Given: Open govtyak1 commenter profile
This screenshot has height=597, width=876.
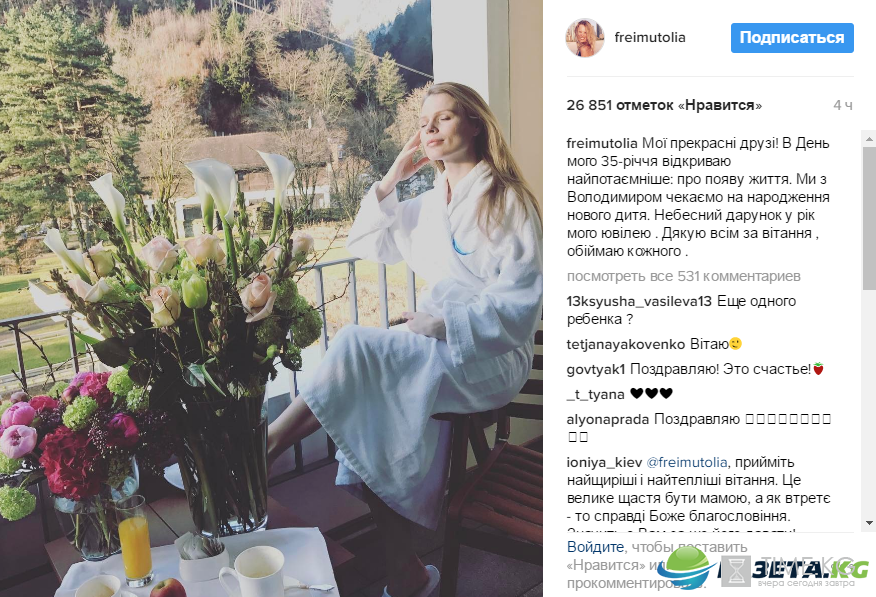Looking at the screenshot, I should (x=596, y=369).
